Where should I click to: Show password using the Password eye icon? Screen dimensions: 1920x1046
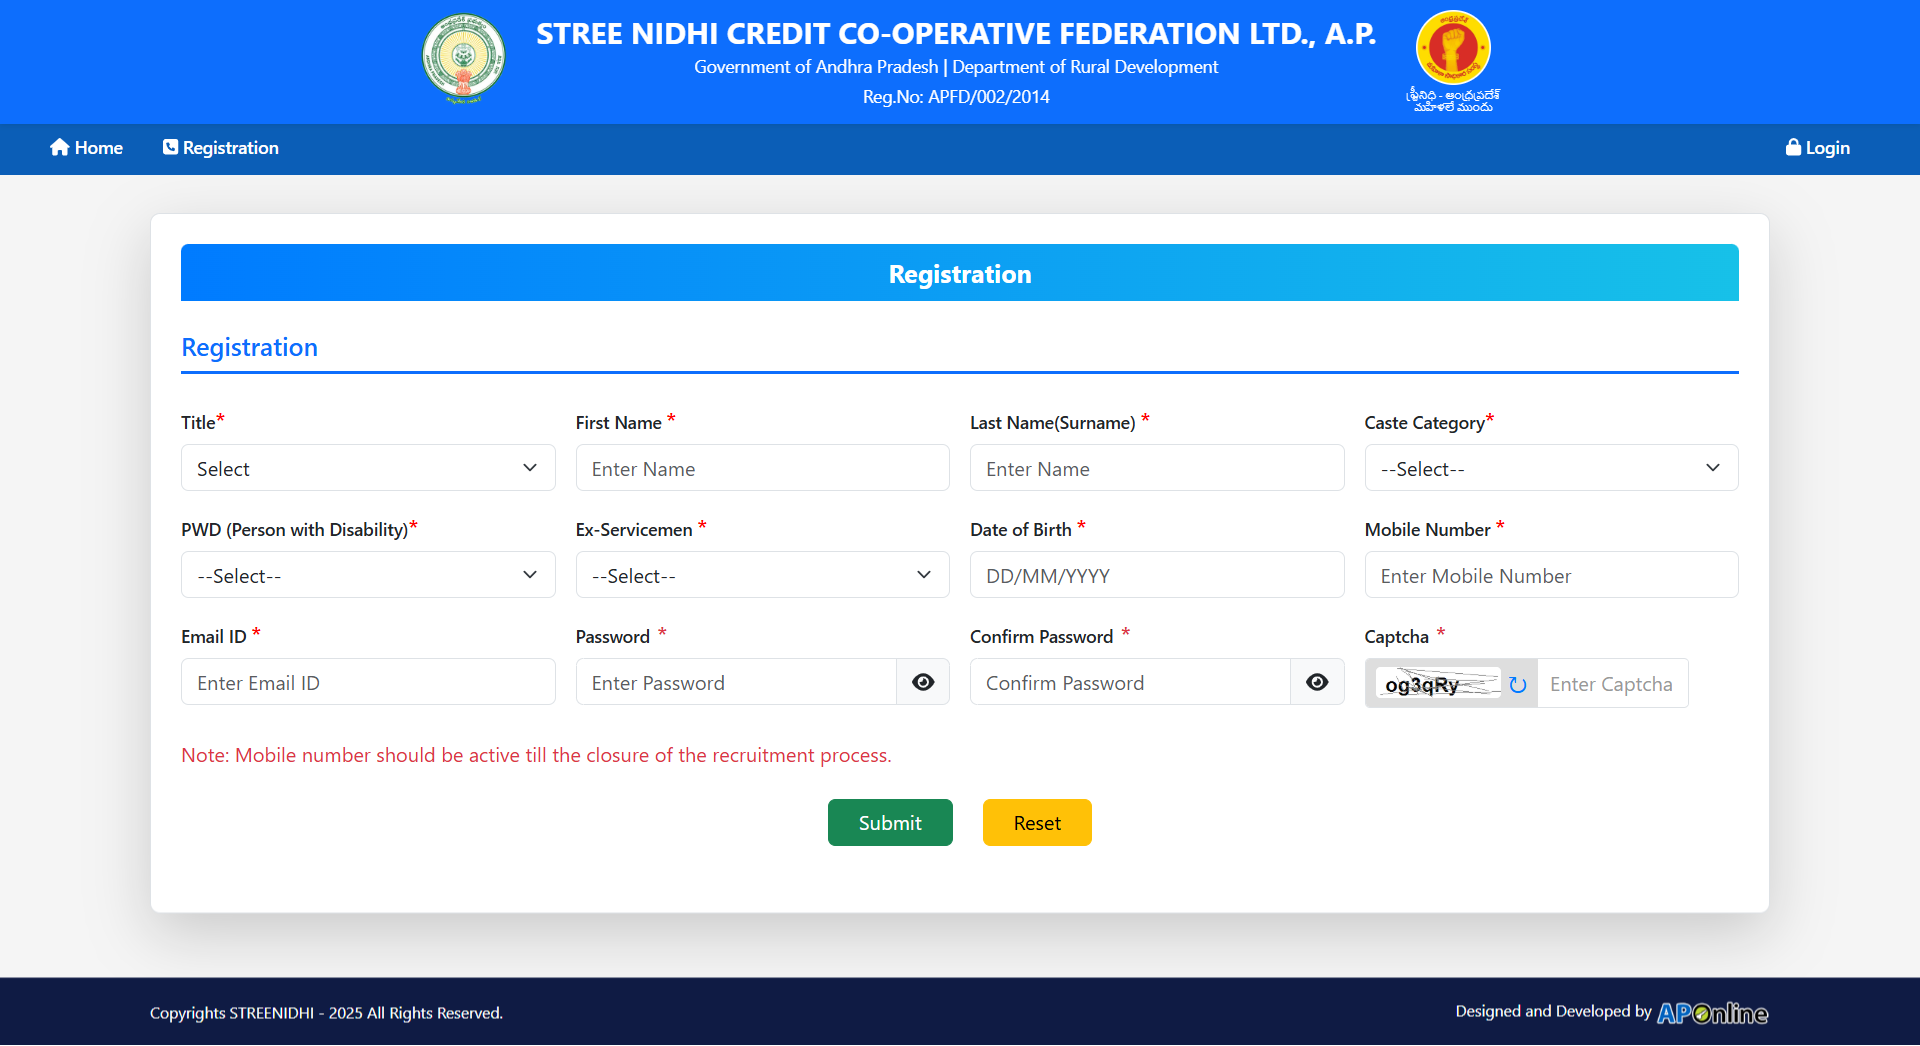(922, 682)
